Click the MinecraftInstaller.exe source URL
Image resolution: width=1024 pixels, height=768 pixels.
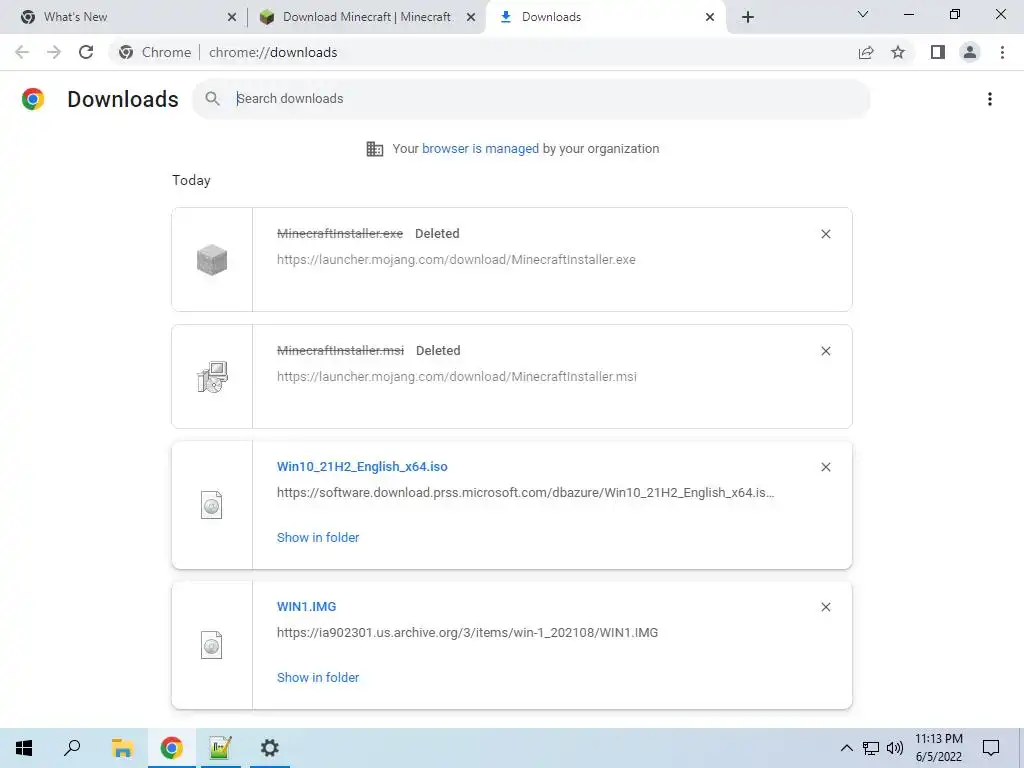click(456, 259)
